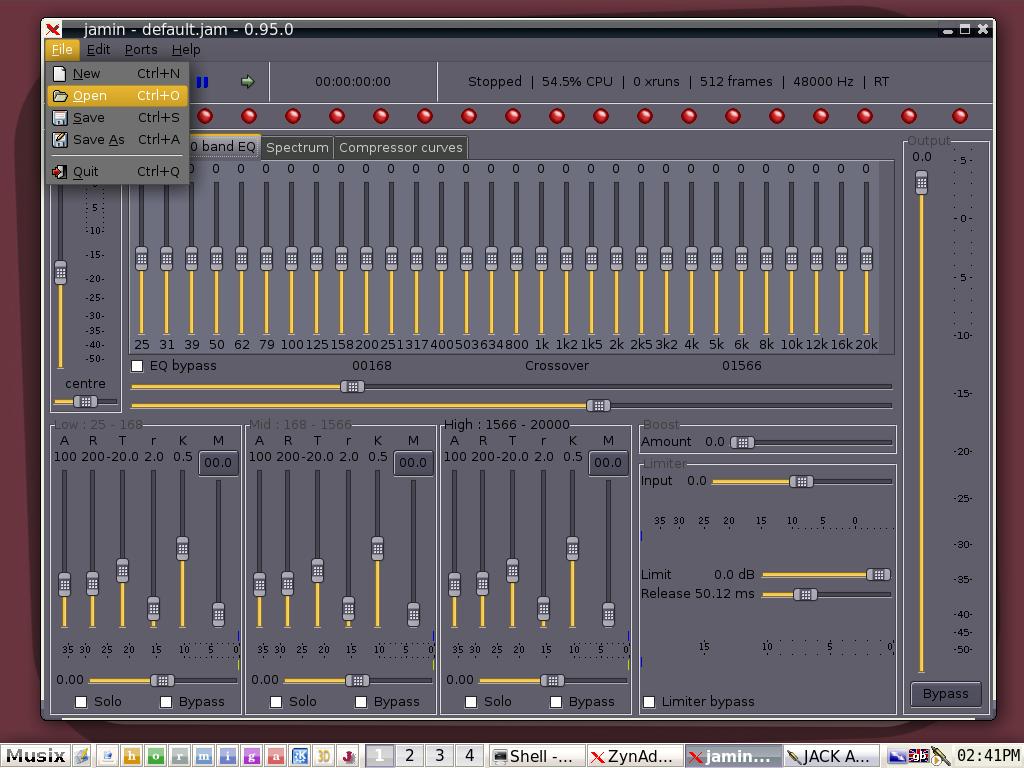Choose Save As in the File menu

pos(98,139)
